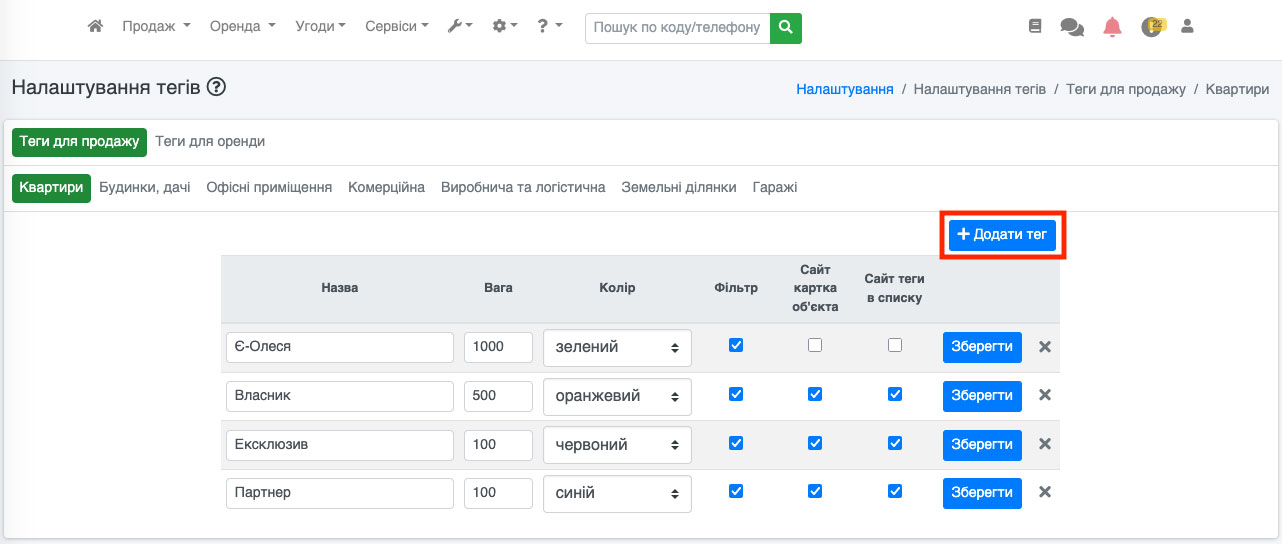Click the Додати тег button

click(1002, 234)
